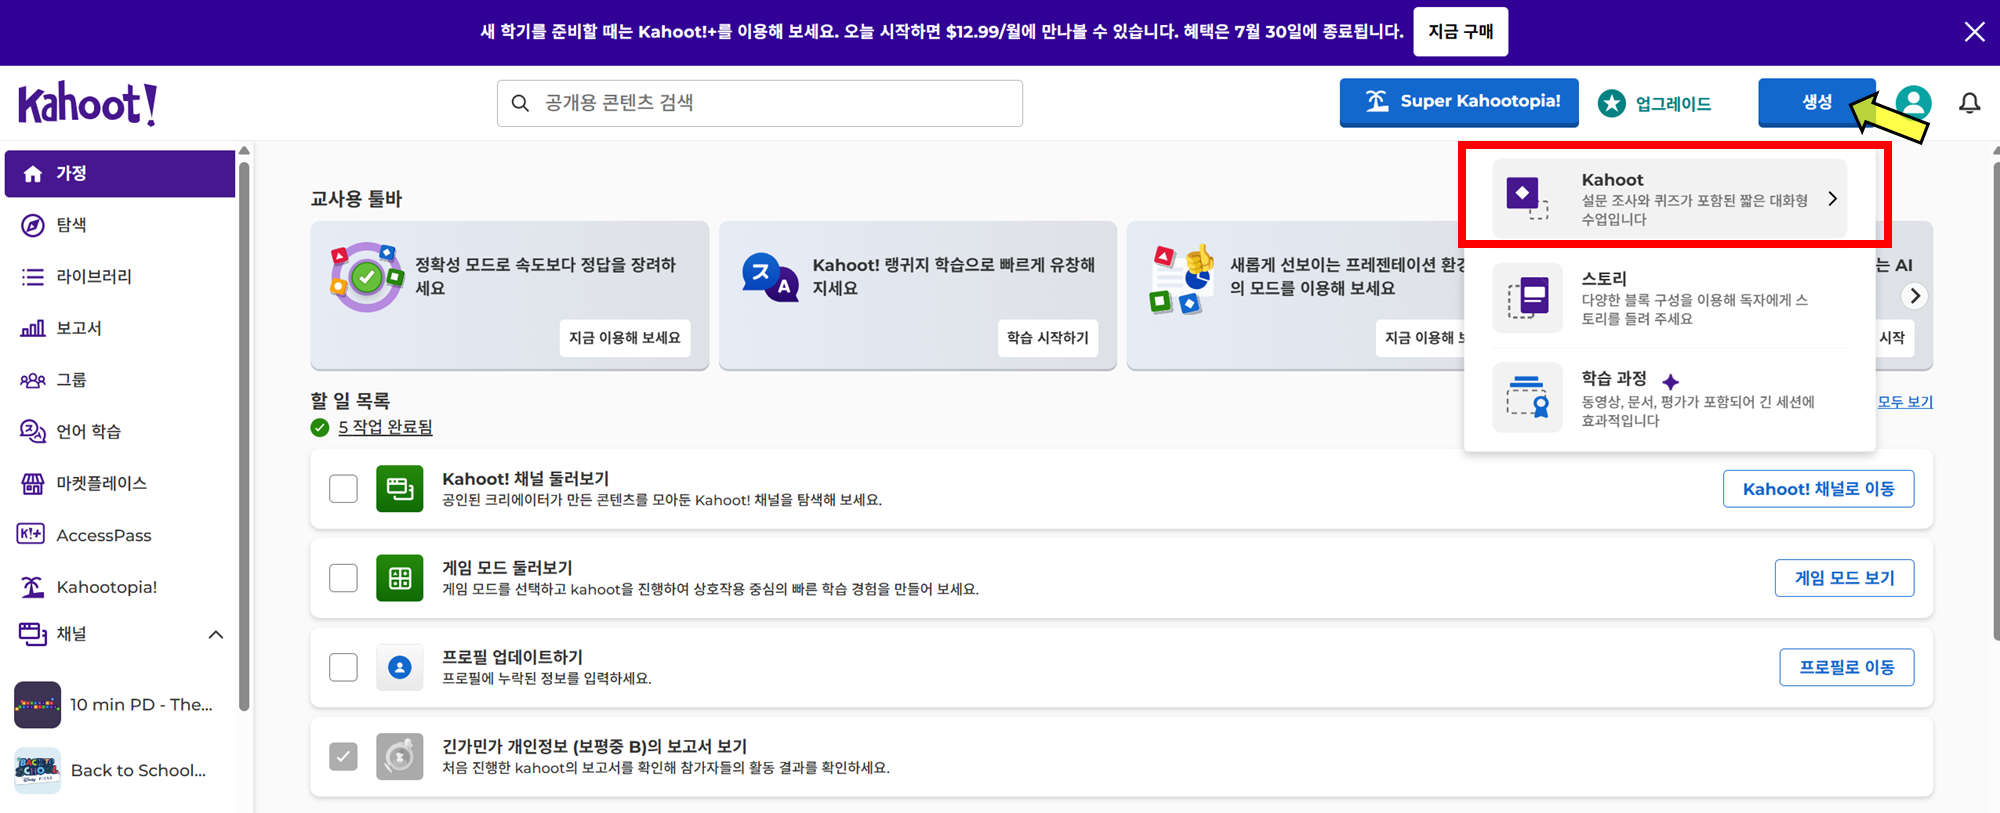Select 학습 과정 from the create menu
The width and height of the screenshot is (2000, 813).
tap(1669, 398)
